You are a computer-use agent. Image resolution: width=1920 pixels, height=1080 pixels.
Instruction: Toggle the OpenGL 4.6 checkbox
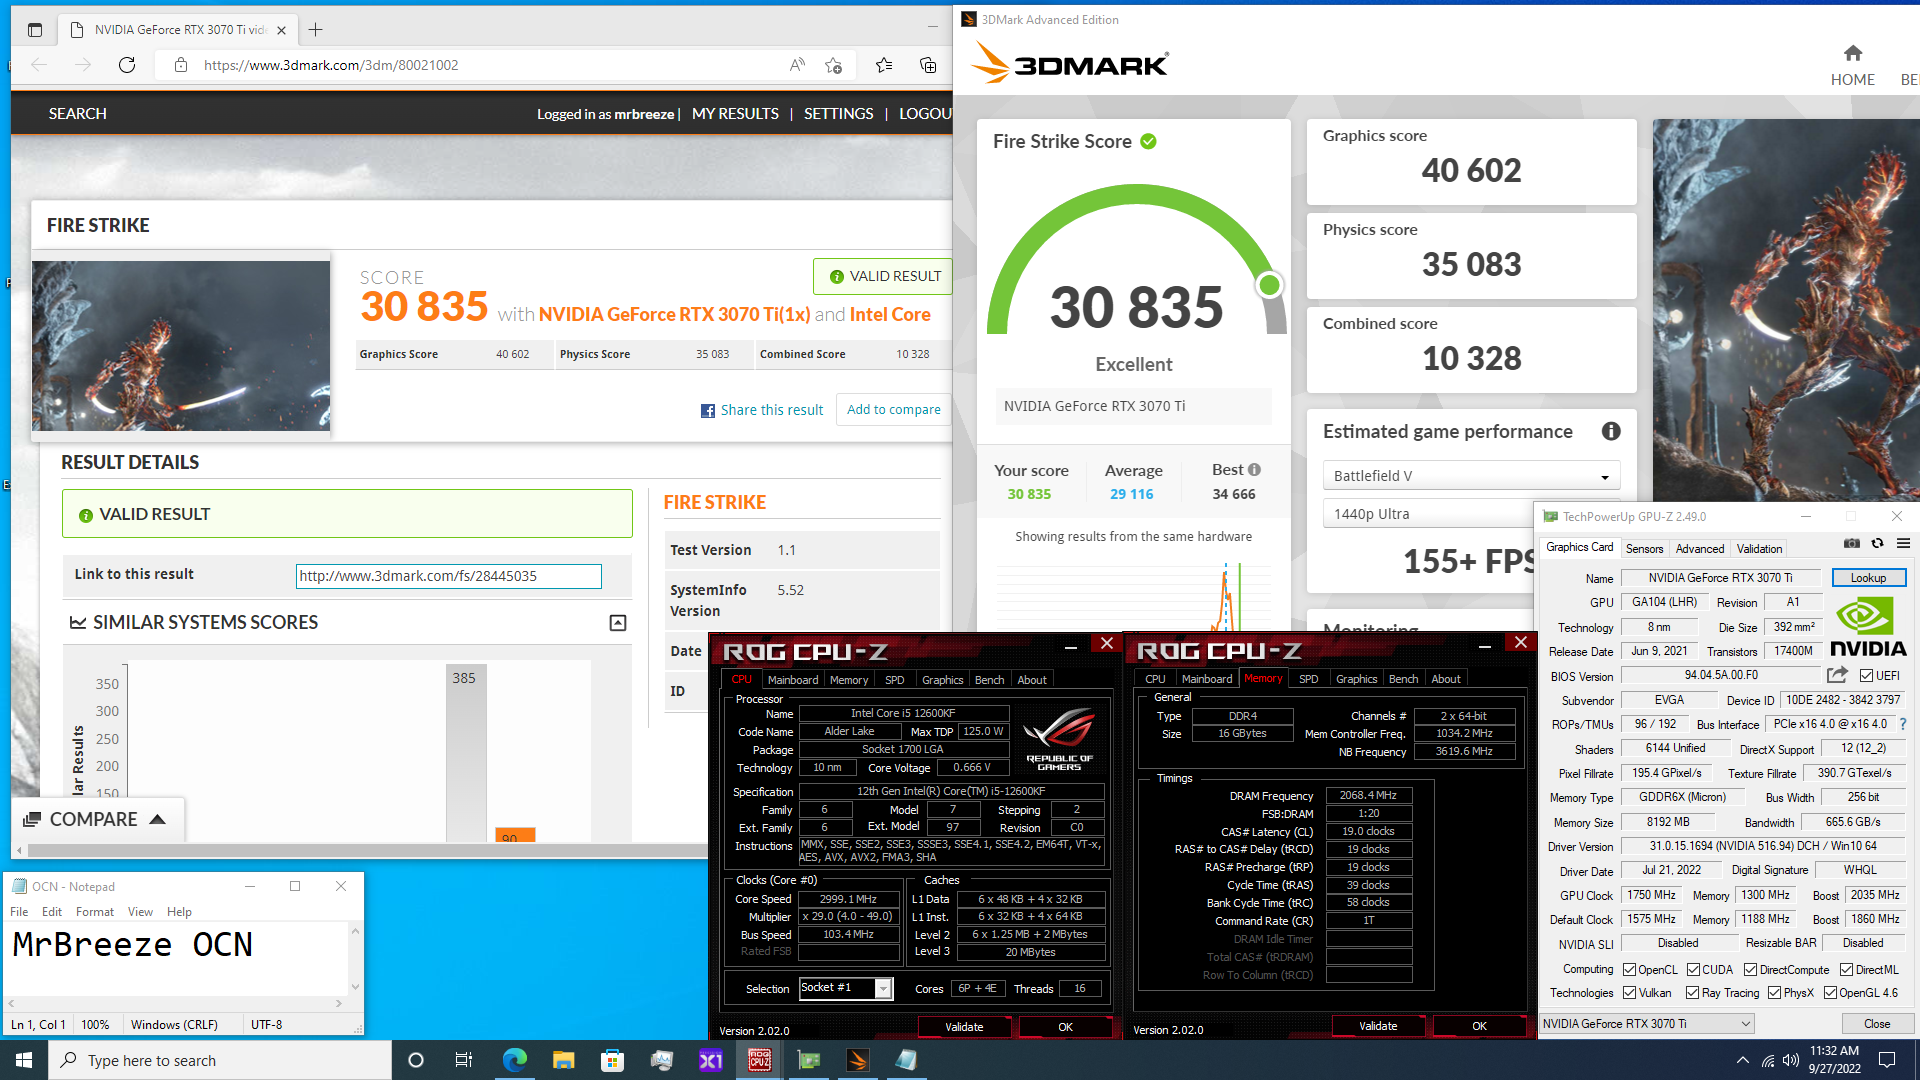pyautogui.click(x=1830, y=993)
